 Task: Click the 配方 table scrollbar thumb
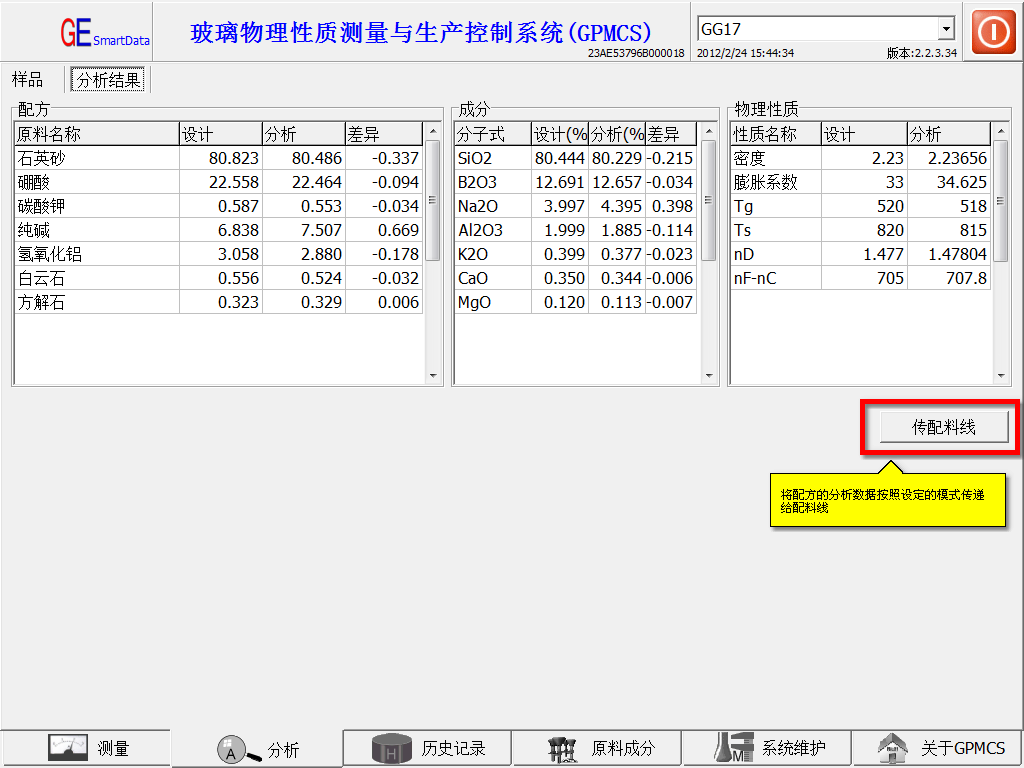click(433, 200)
